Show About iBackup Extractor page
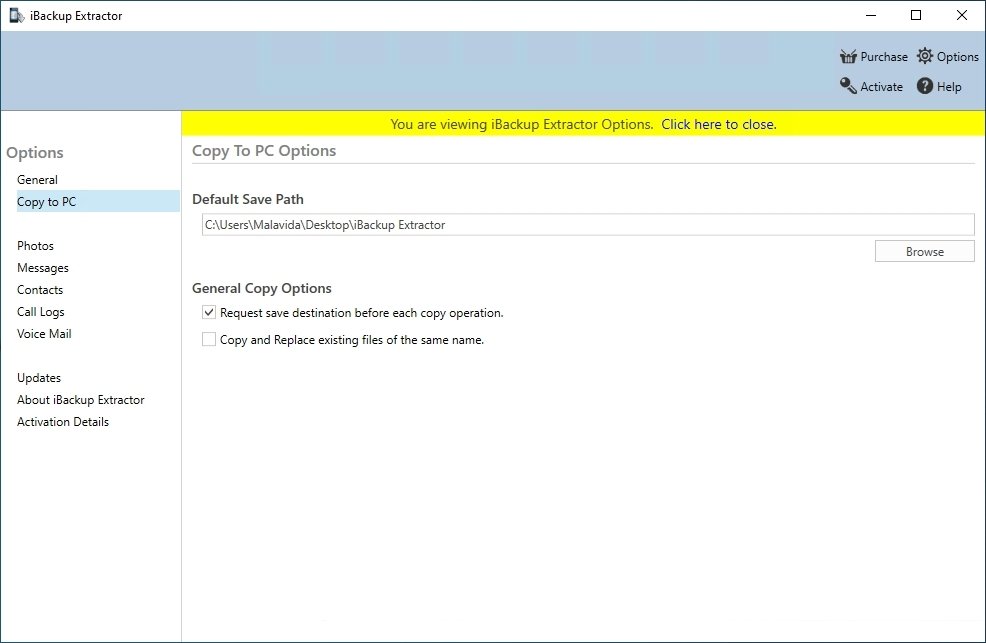The image size is (986, 643). pyautogui.click(x=80, y=400)
